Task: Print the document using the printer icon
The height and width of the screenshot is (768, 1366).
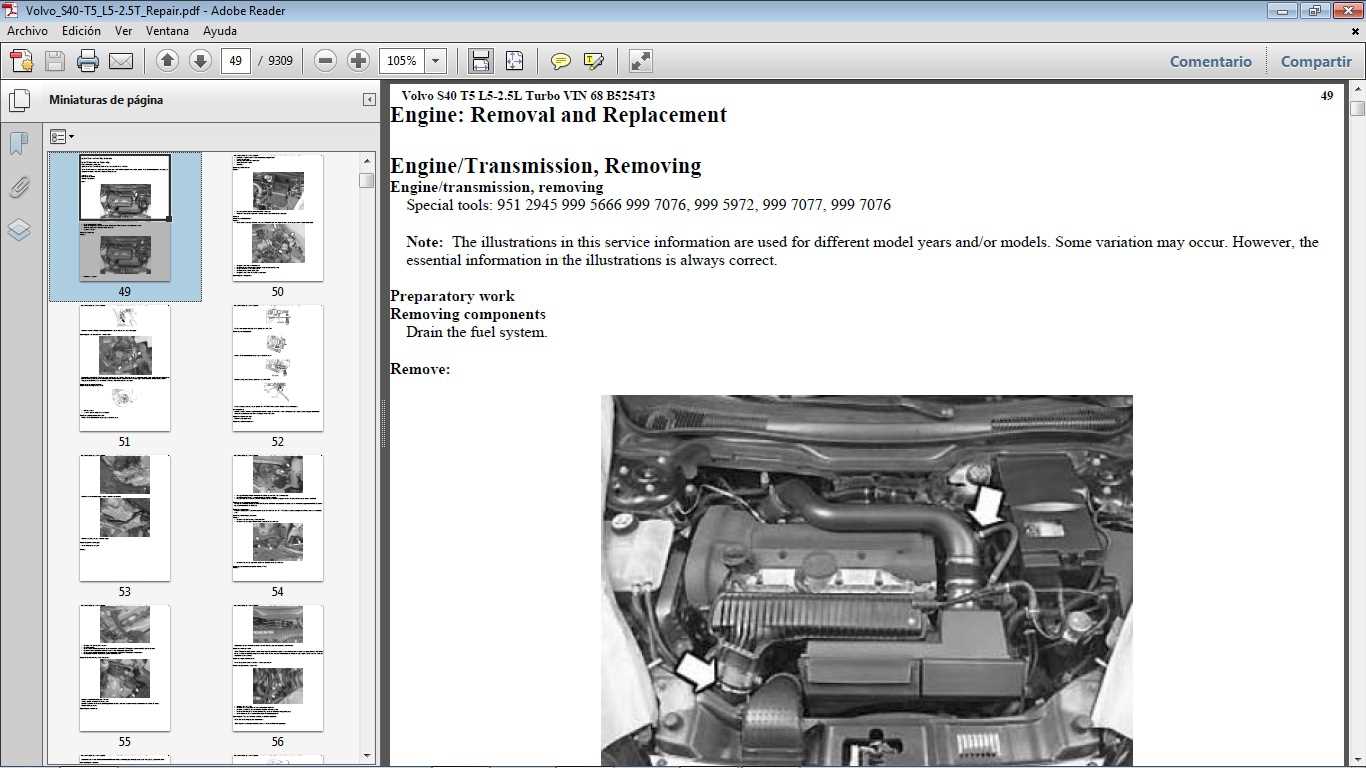Action: pos(88,61)
